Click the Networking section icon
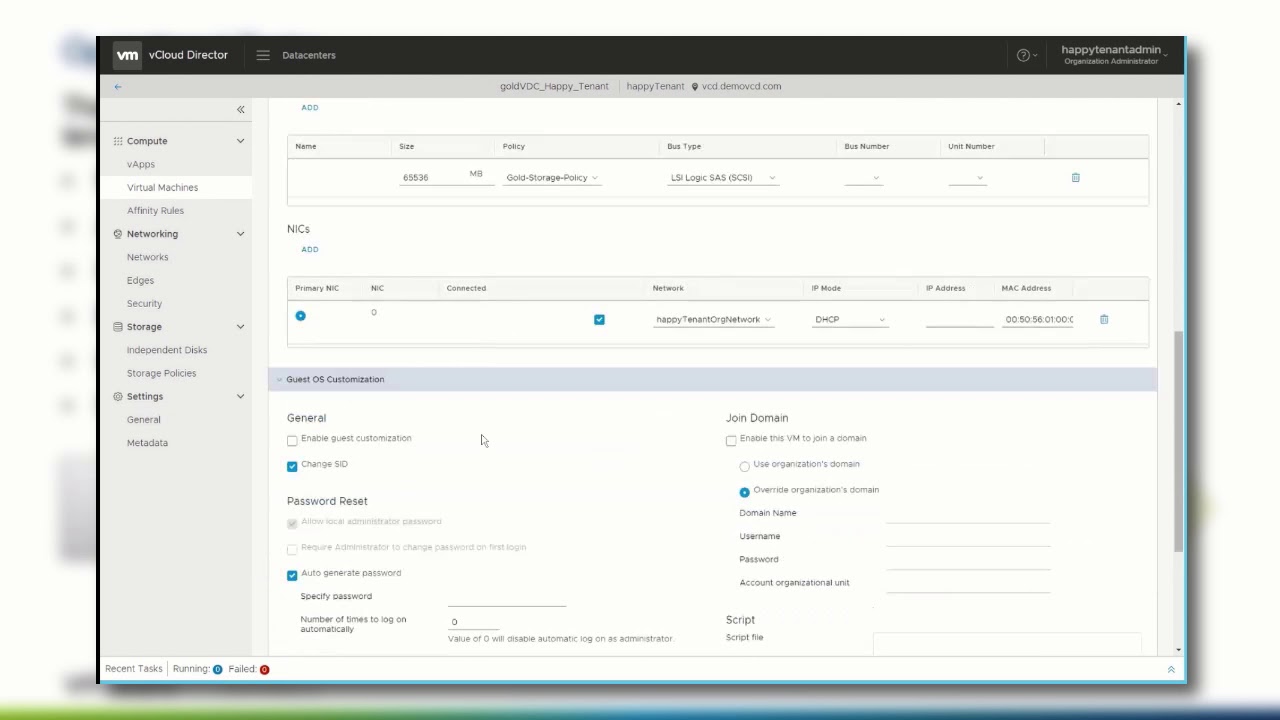Image resolution: width=1280 pixels, height=720 pixels. [118, 234]
